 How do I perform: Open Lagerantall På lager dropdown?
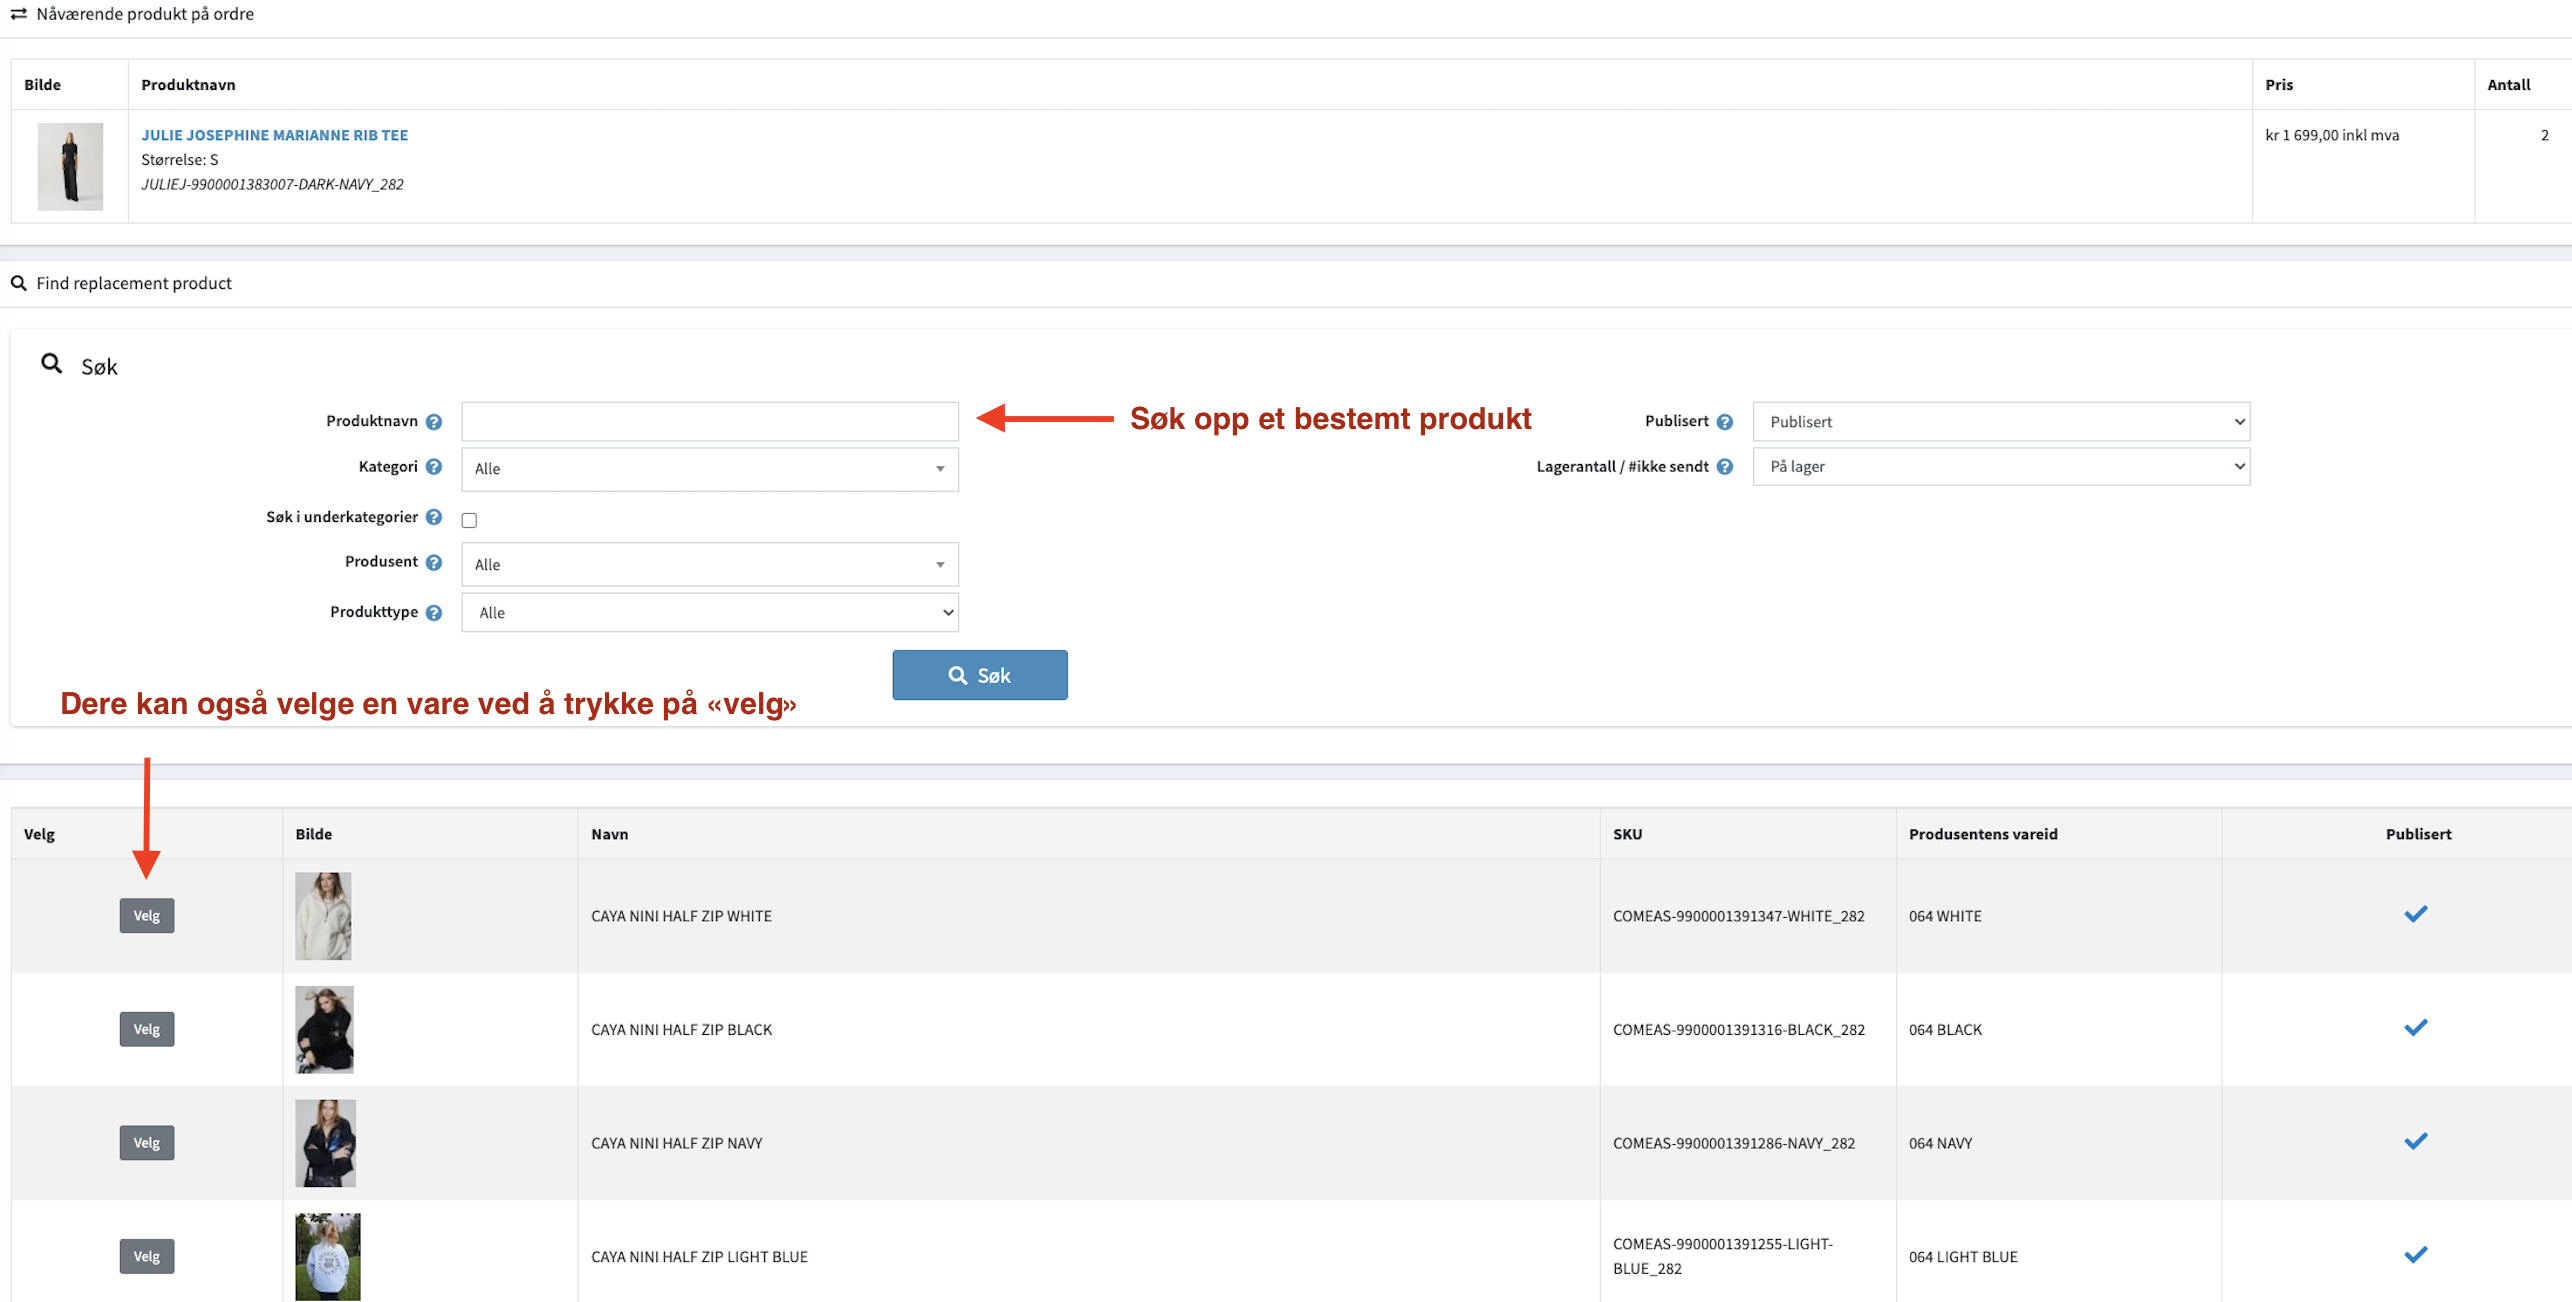click(x=2000, y=467)
